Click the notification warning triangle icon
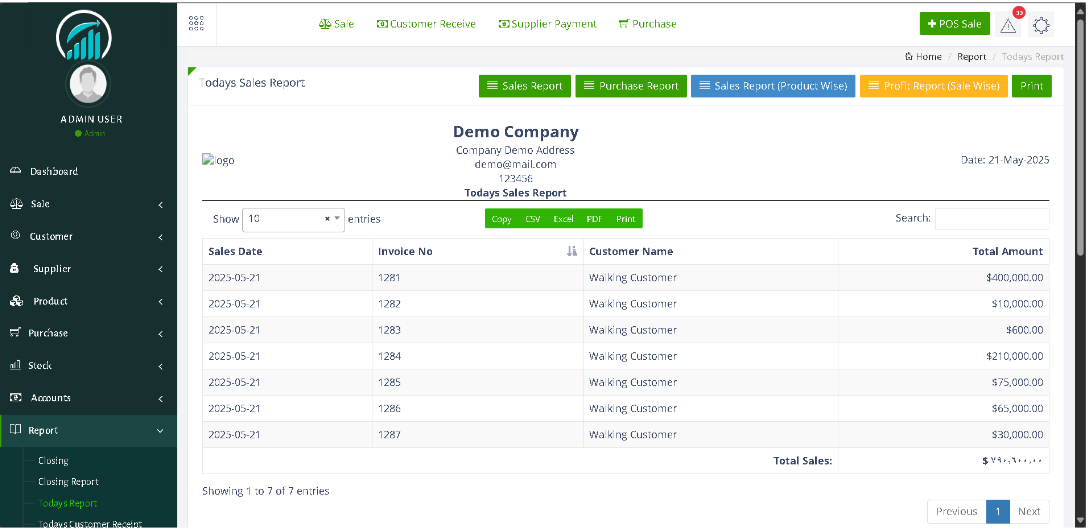 [1008, 25]
